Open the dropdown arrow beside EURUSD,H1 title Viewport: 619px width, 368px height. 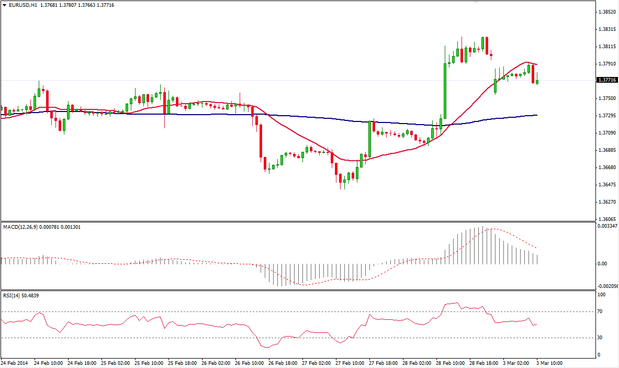point(4,6)
